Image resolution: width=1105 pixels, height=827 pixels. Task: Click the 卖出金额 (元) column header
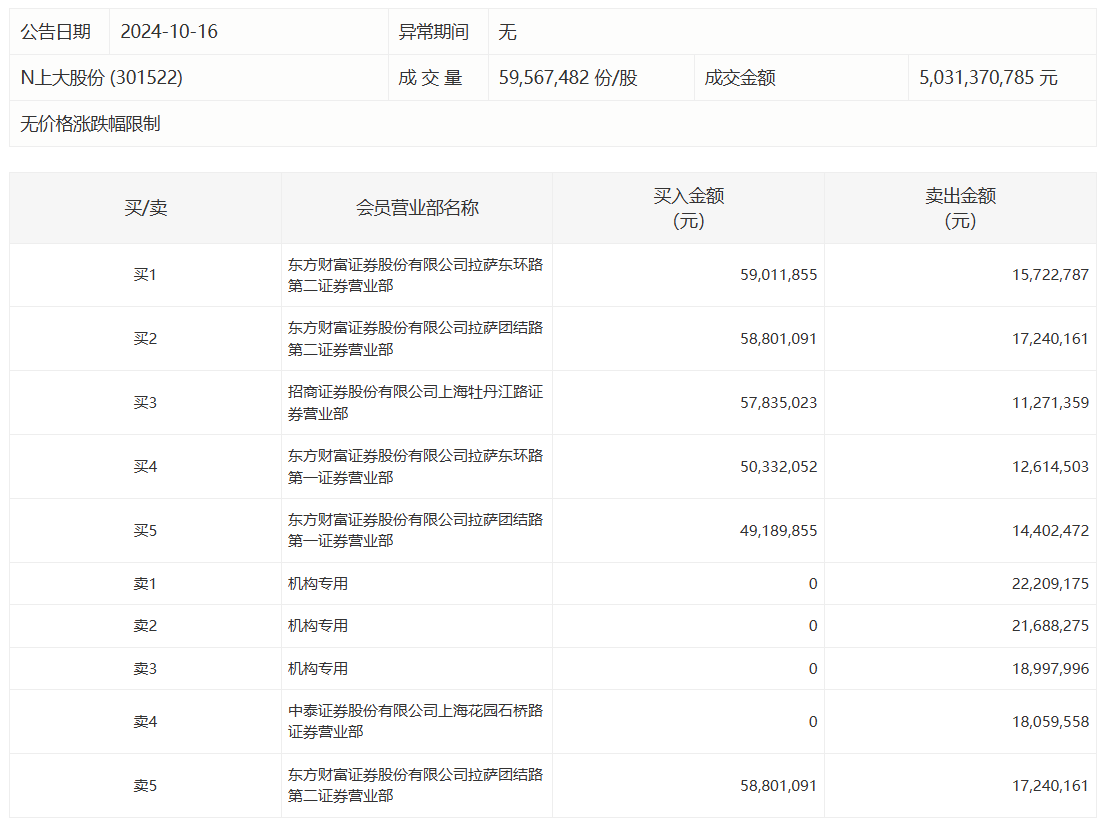(x=960, y=208)
